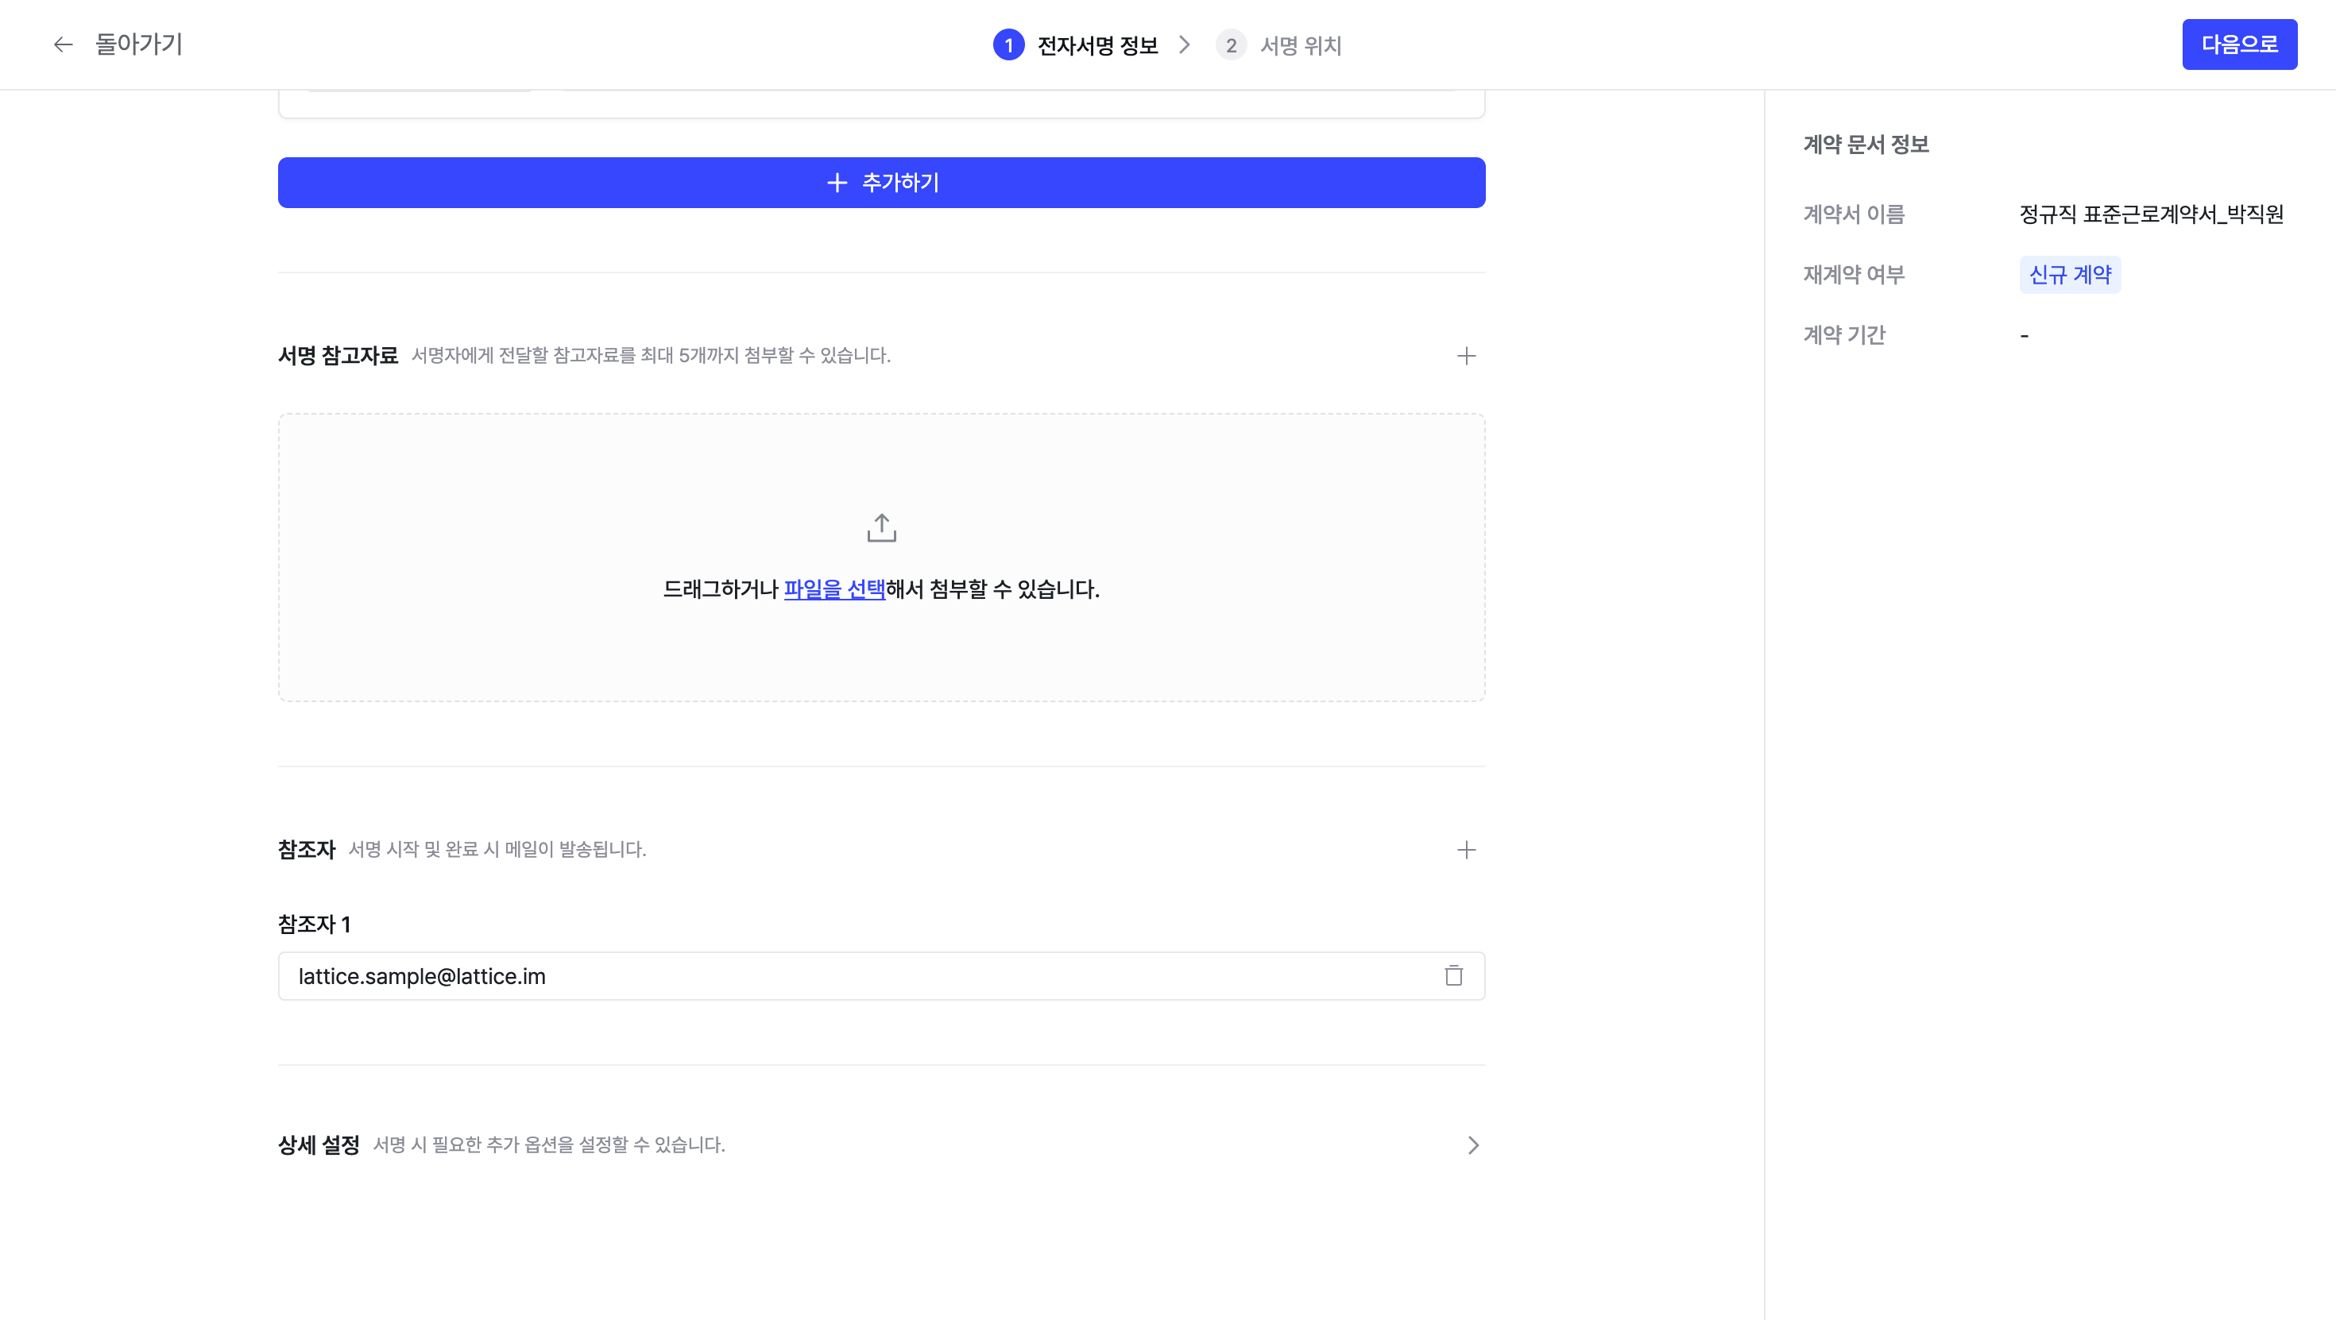This screenshot has height=1320, width=2336.
Task: Click the step 2 number circle
Action: click(x=1230, y=46)
